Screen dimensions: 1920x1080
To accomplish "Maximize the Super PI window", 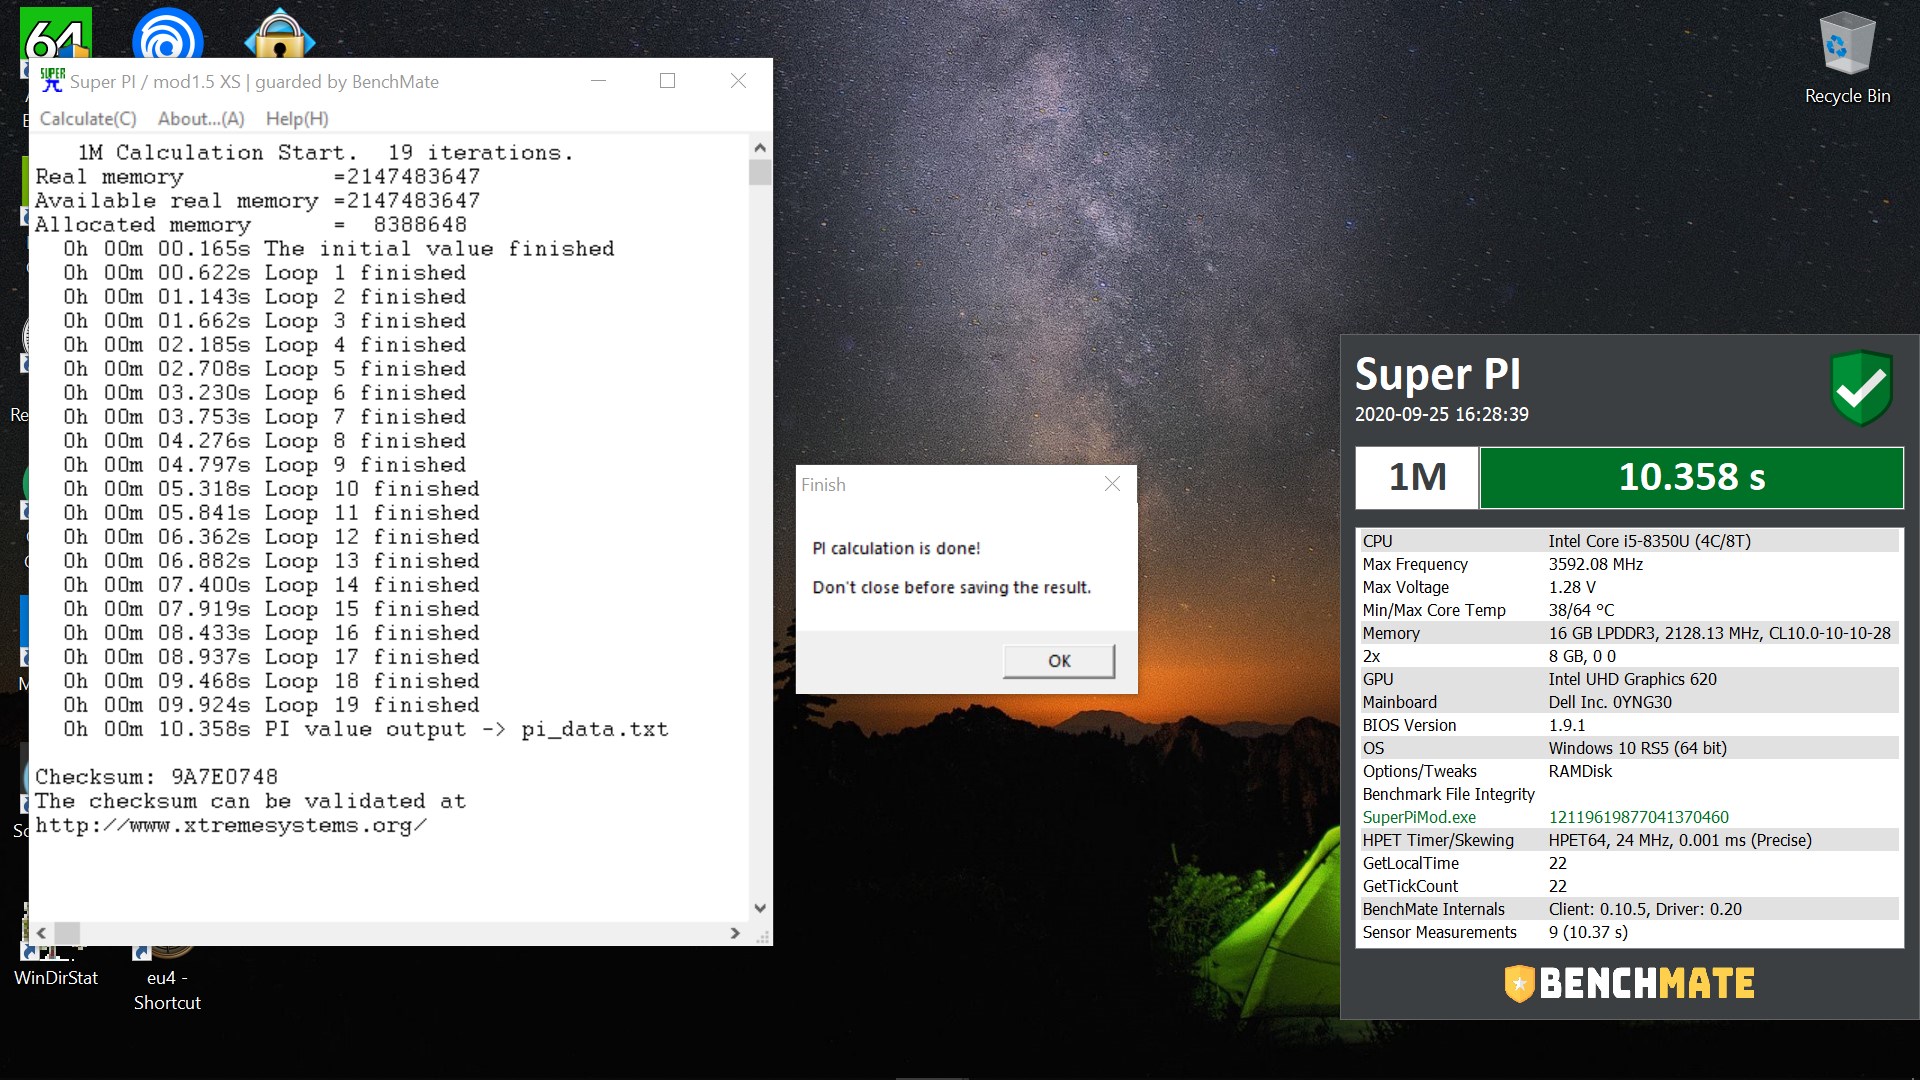I will click(x=668, y=81).
